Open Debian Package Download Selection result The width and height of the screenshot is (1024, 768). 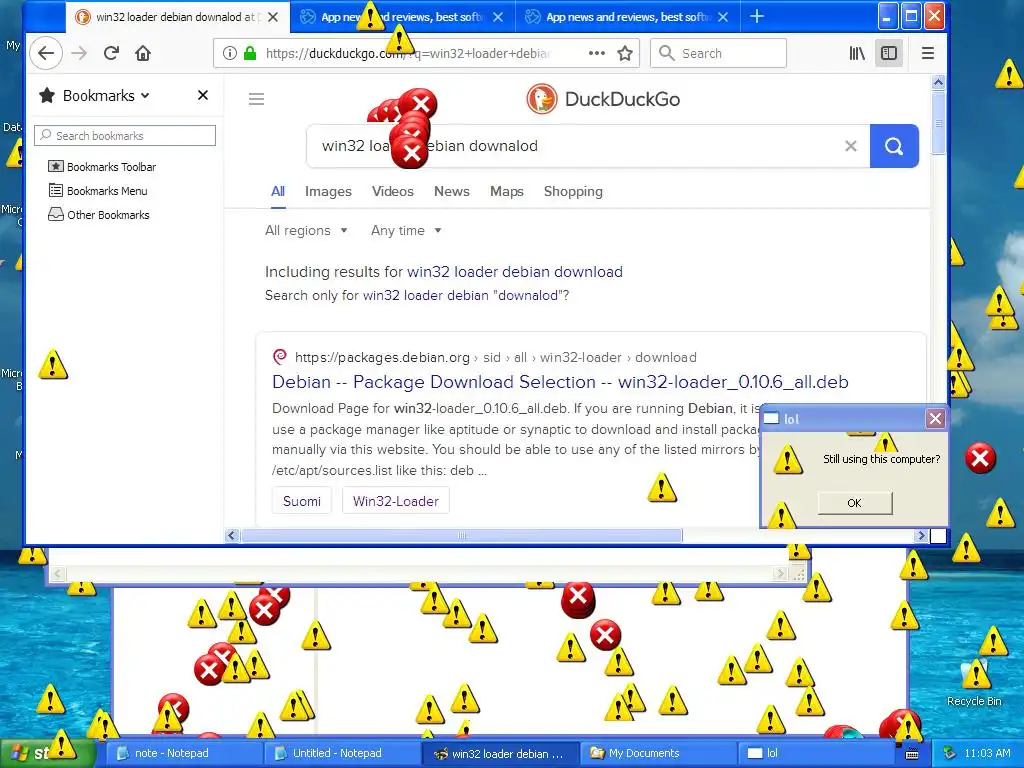click(560, 382)
